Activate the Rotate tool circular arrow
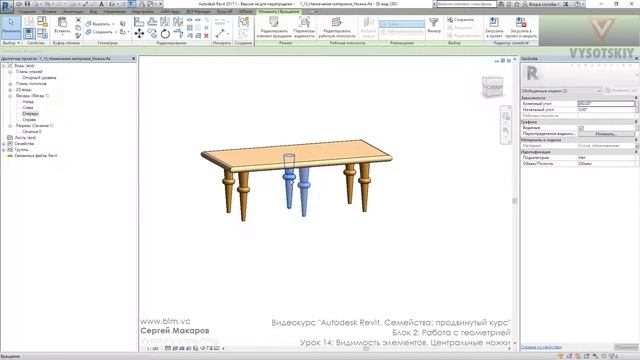This screenshot has width=640, height=360. click(x=165, y=34)
